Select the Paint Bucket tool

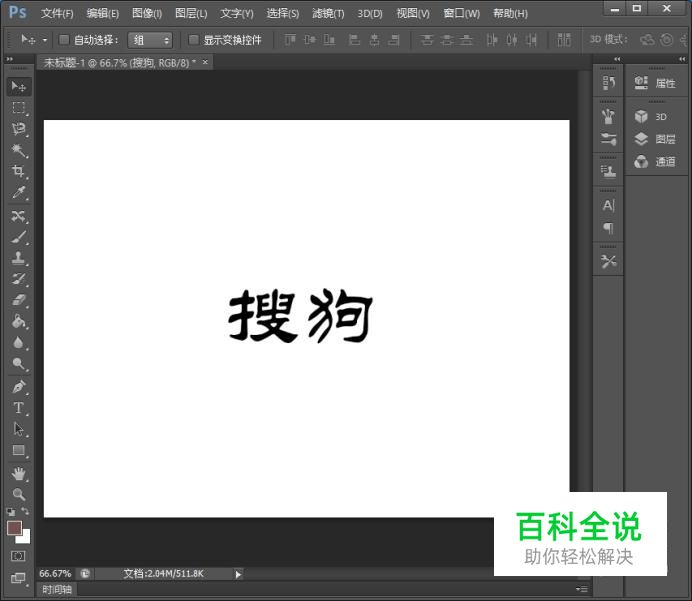tap(19, 321)
